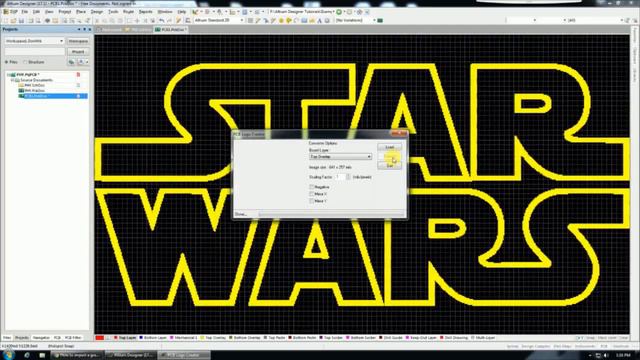This screenshot has width=640, height=360.
Task: Click the Exit button in the logo dialog
Action: 389,166
